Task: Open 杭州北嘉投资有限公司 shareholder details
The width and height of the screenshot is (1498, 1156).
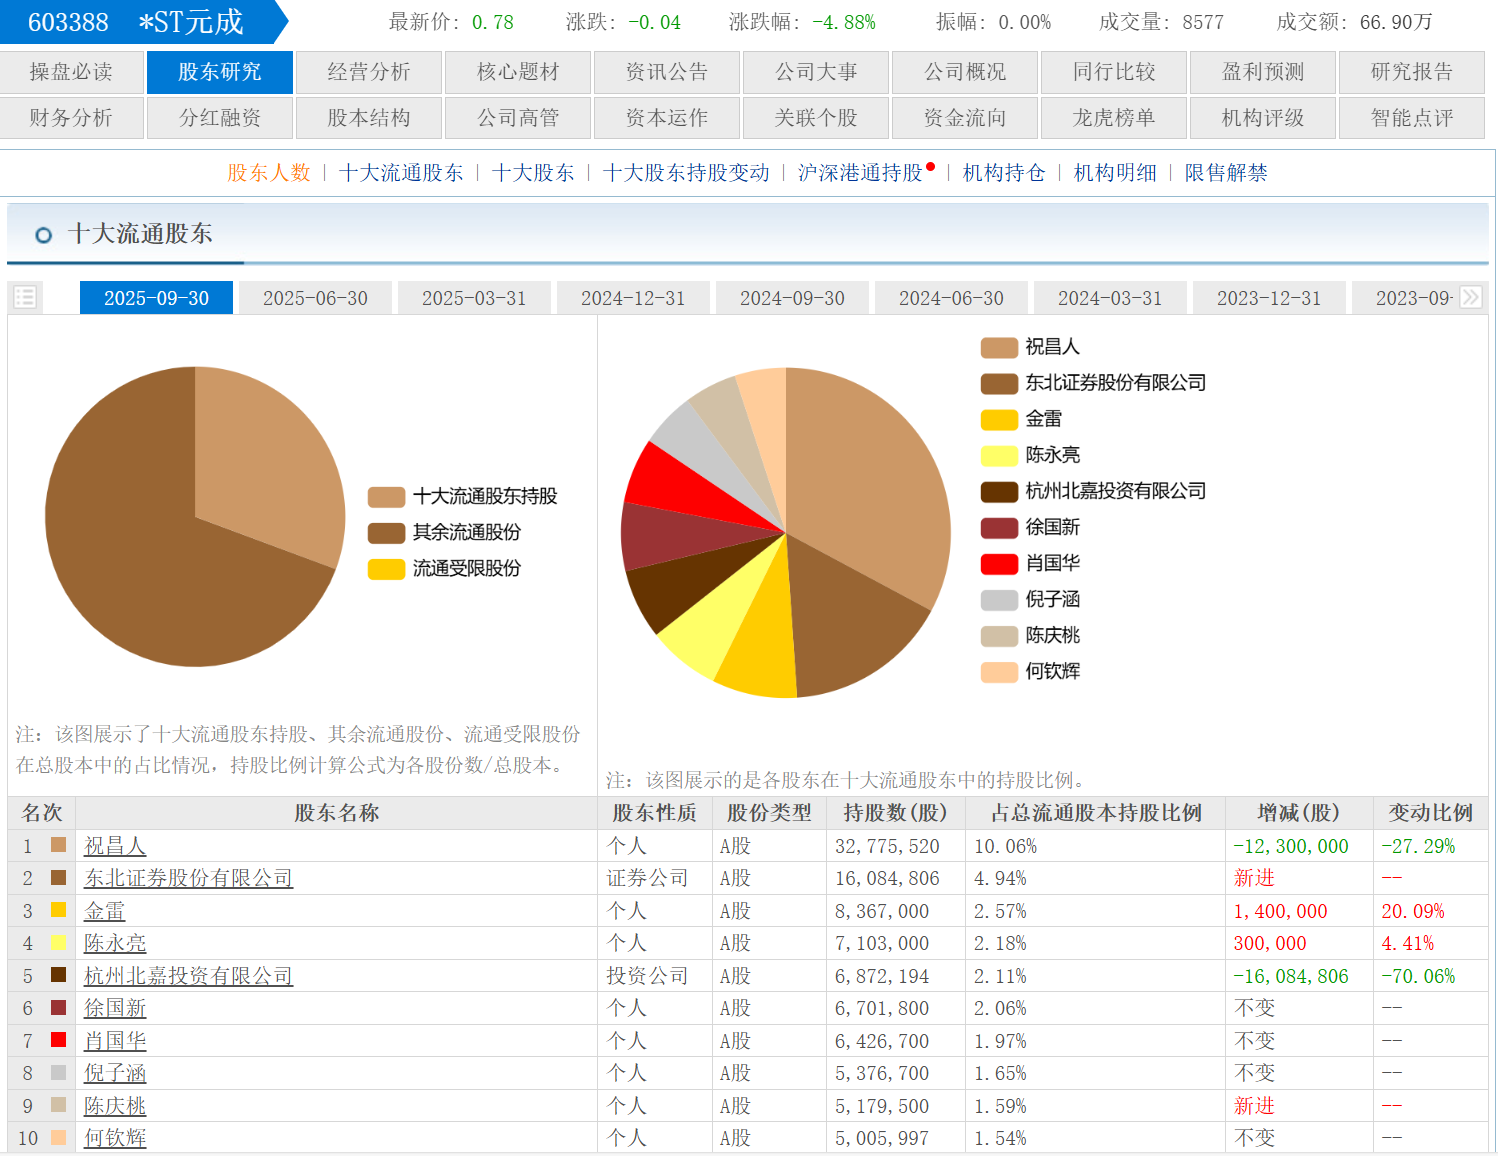Action: 188,976
